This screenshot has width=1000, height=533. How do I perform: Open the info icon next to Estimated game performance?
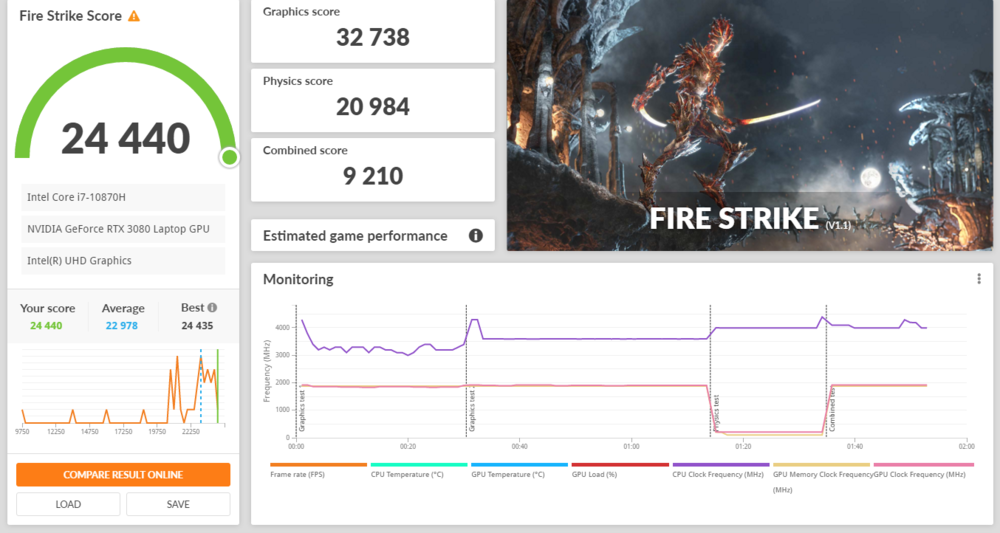tap(476, 236)
